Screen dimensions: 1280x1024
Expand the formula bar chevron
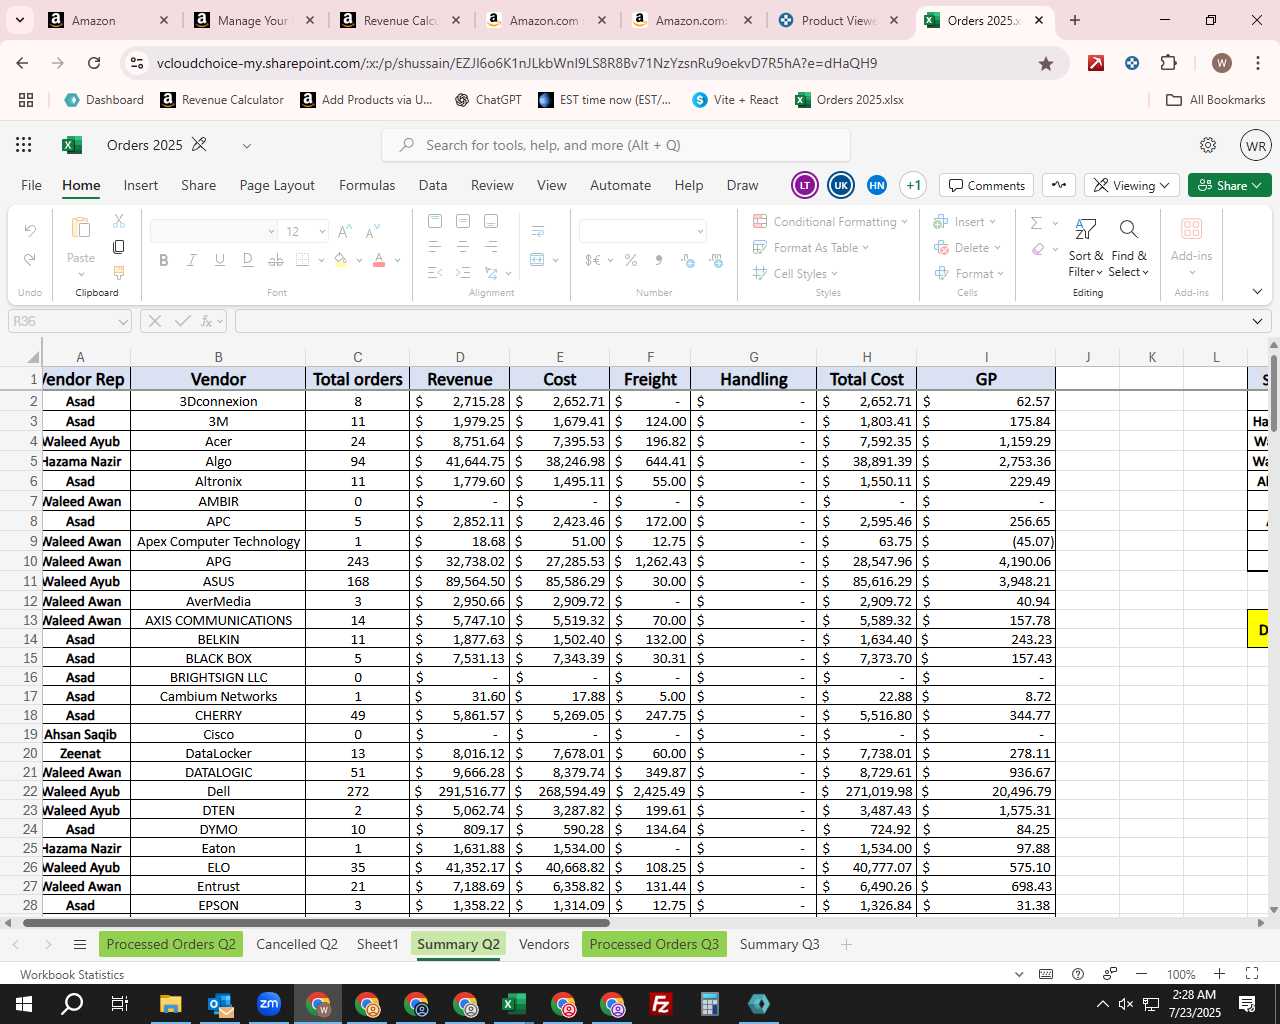pyautogui.click(x=1257, y=321)
